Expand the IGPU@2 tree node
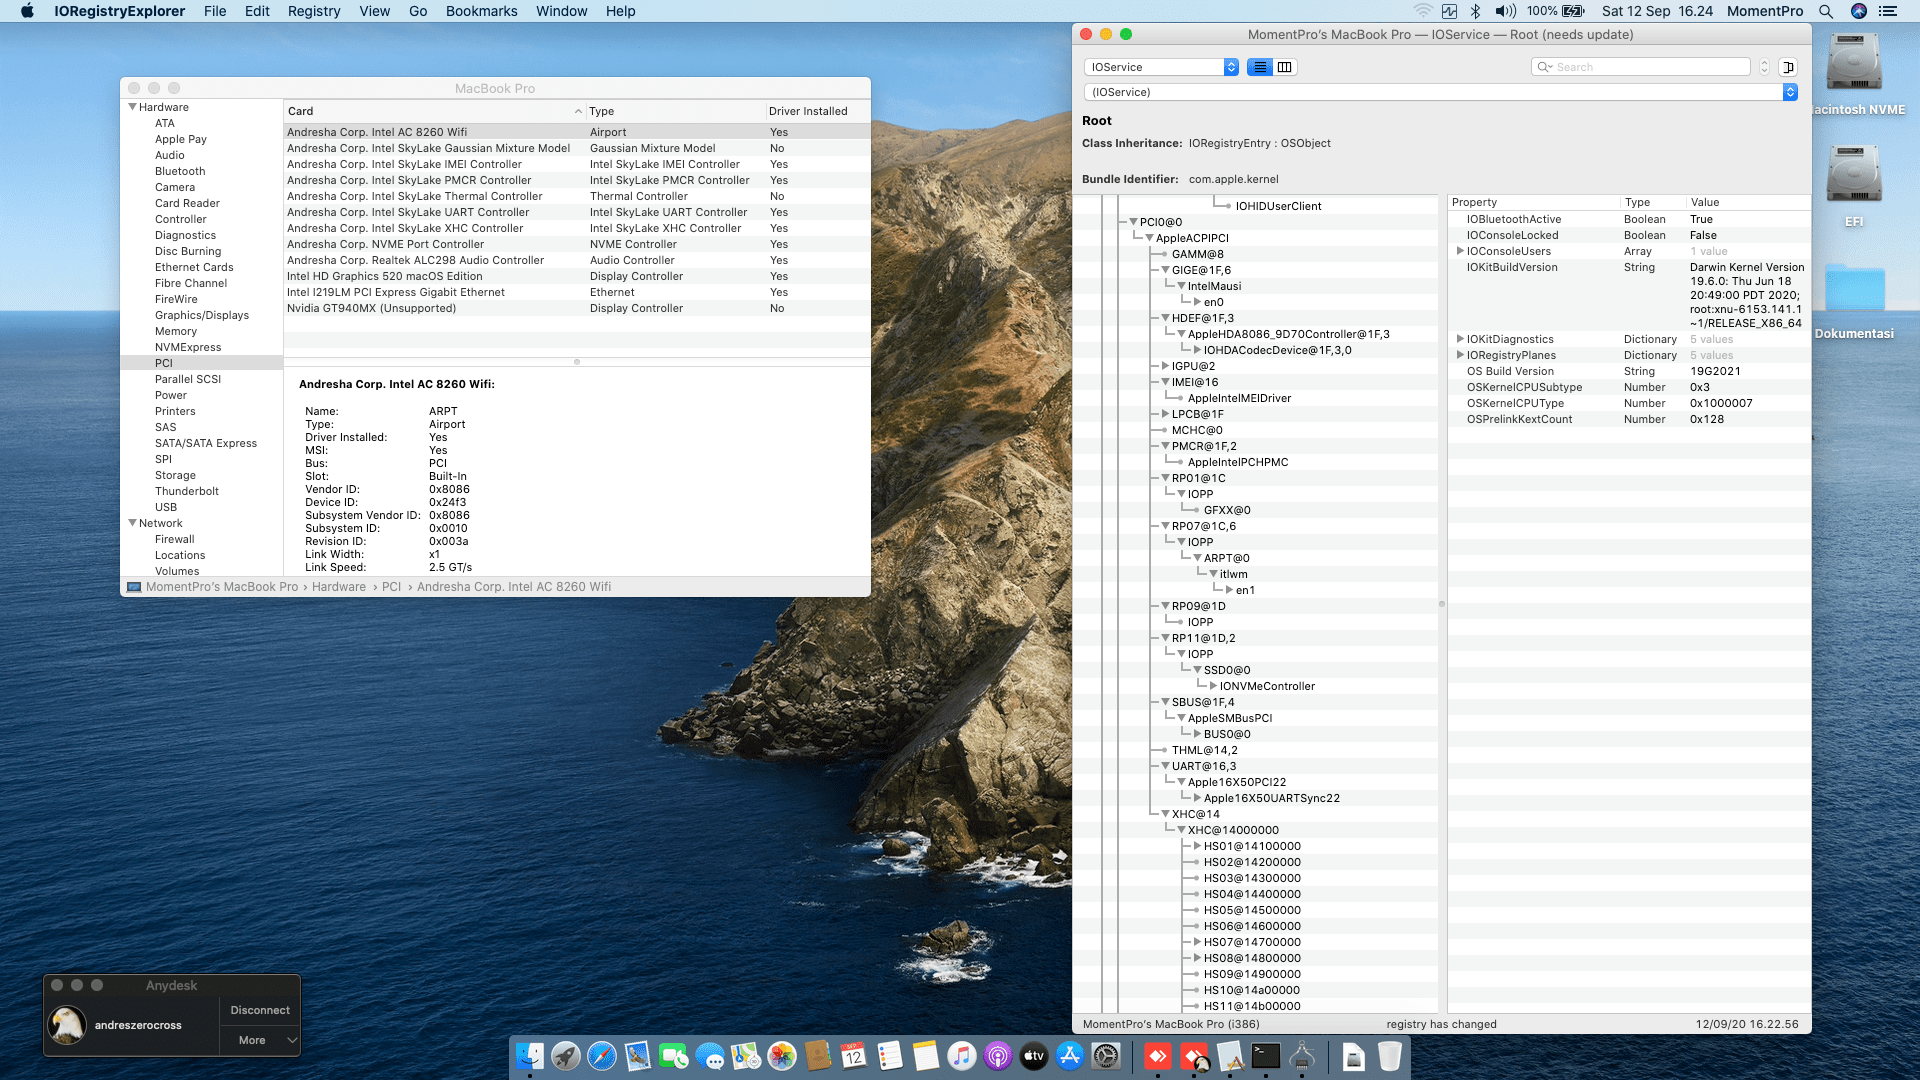Viewport: 1920px width, 1080px height. 1165,366
